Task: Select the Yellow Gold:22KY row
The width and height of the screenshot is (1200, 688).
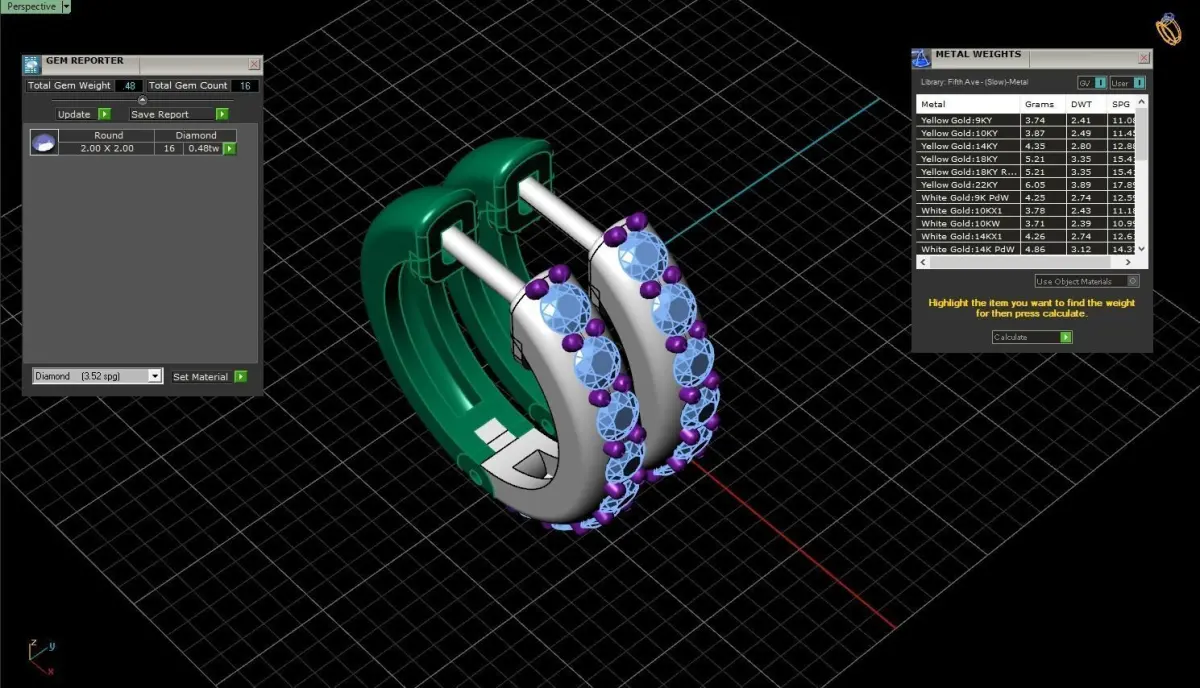Action: point(1026,185)
